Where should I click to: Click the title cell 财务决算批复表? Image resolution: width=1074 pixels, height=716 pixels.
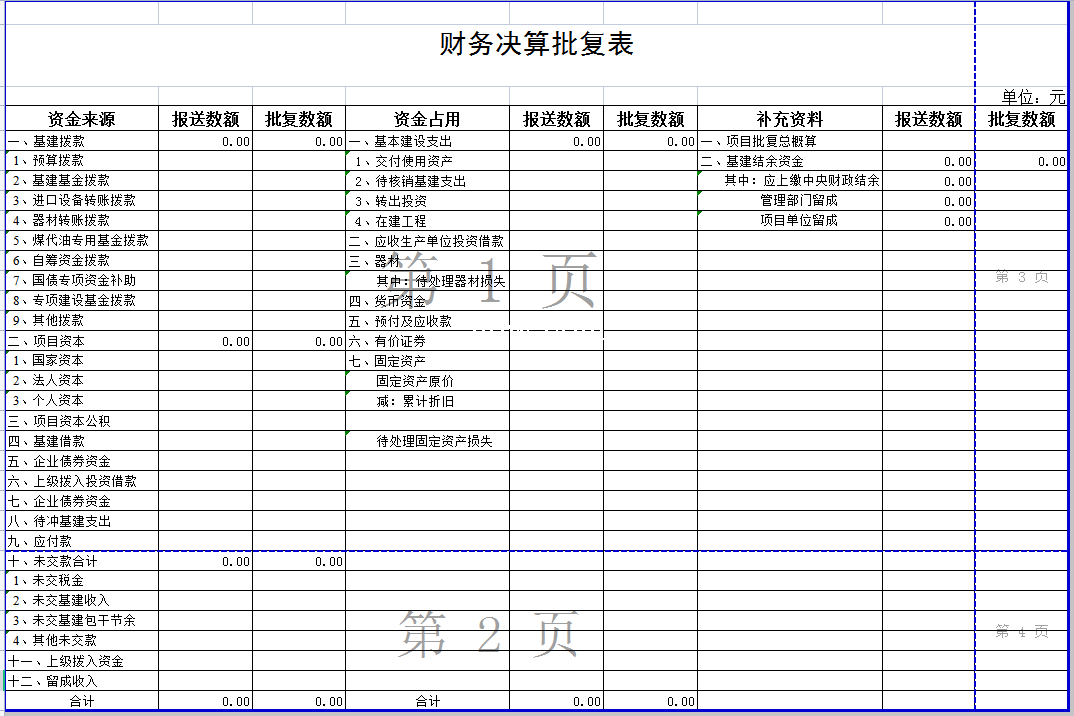(x=537, y=45)
